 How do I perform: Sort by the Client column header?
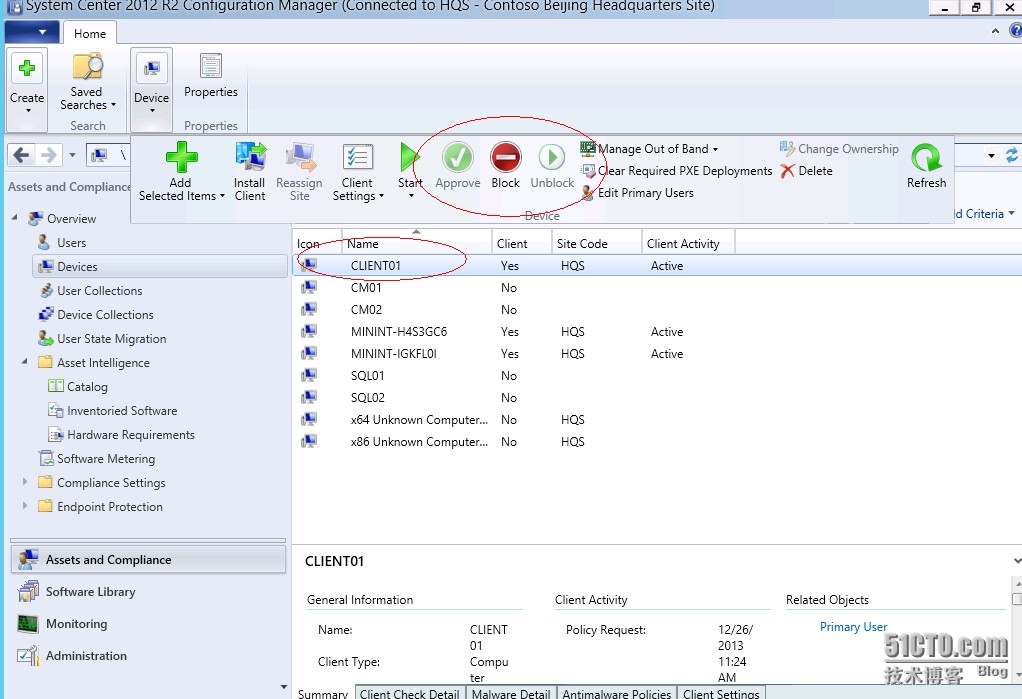coord(521,243)
